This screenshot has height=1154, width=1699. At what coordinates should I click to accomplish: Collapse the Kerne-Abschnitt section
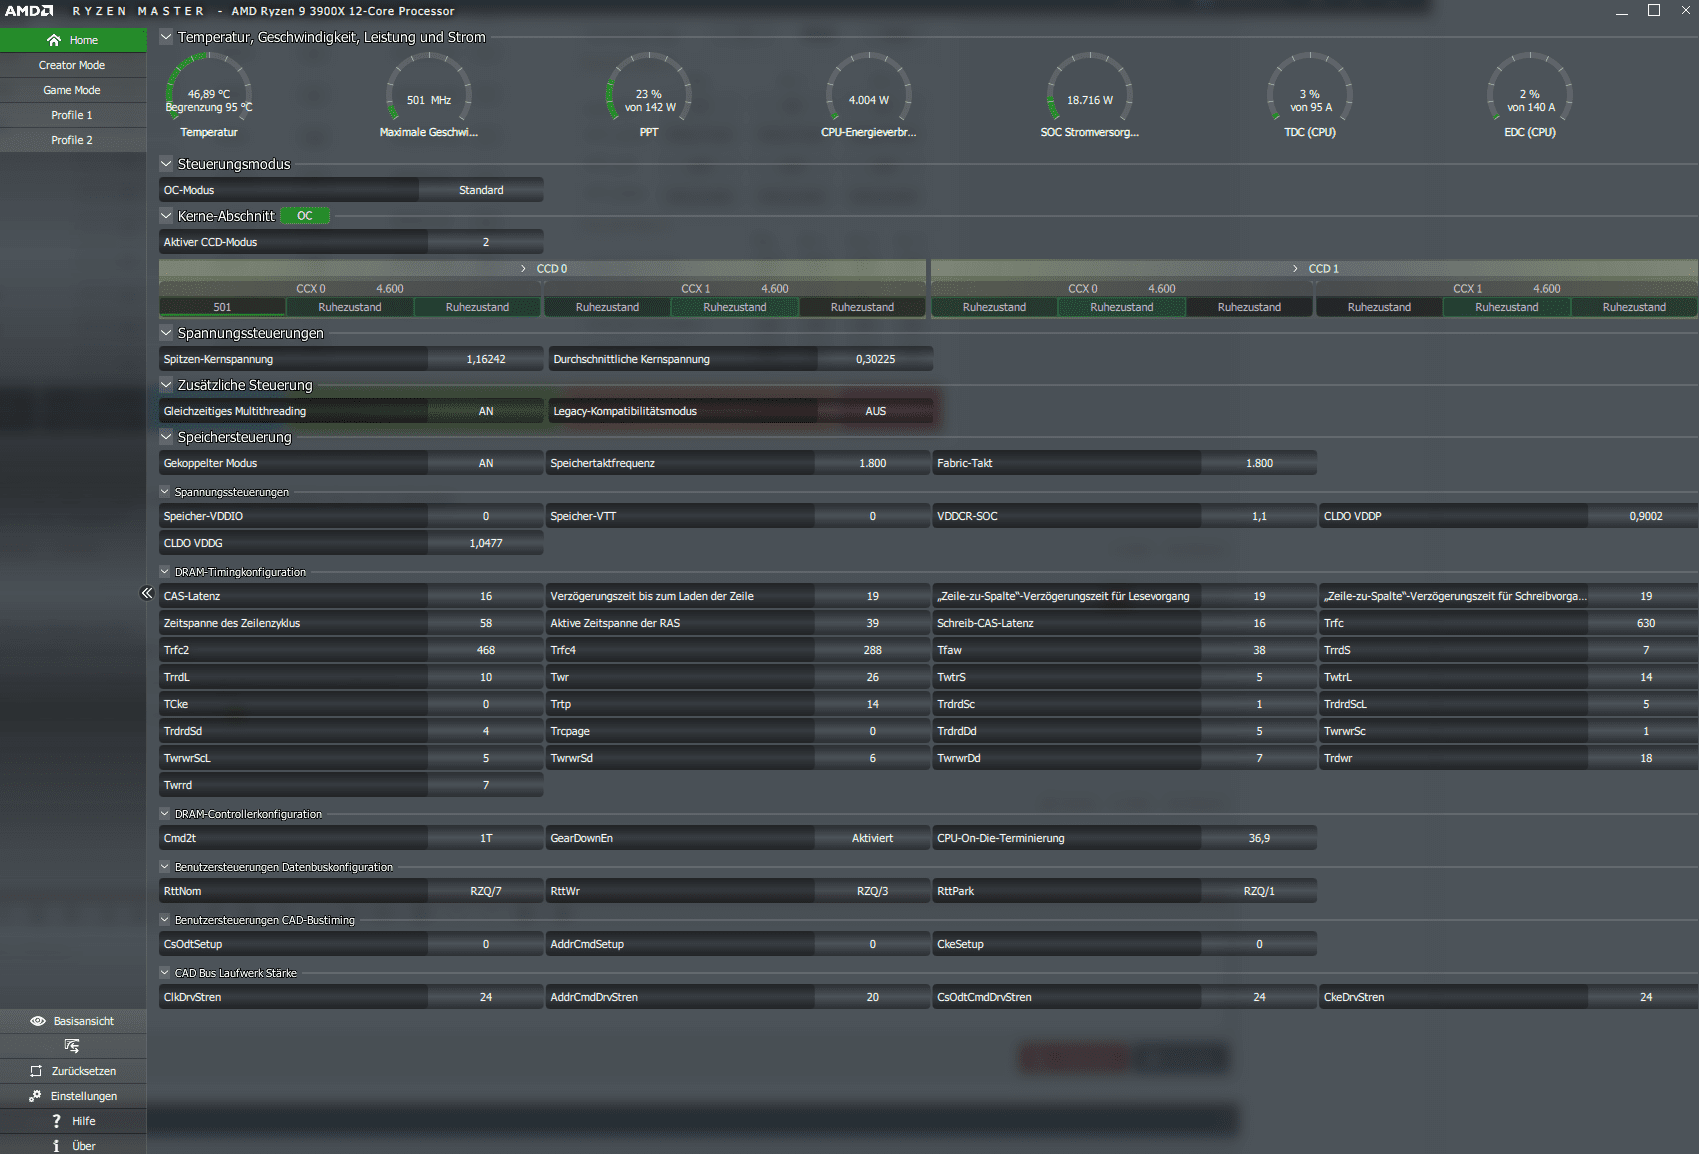pyautogui.click(x=166, y=215)
